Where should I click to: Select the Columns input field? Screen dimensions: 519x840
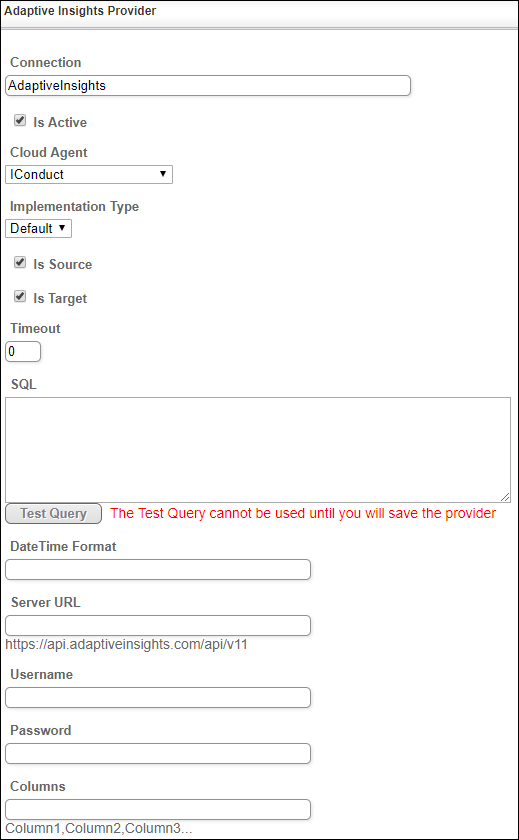(158, 809)
